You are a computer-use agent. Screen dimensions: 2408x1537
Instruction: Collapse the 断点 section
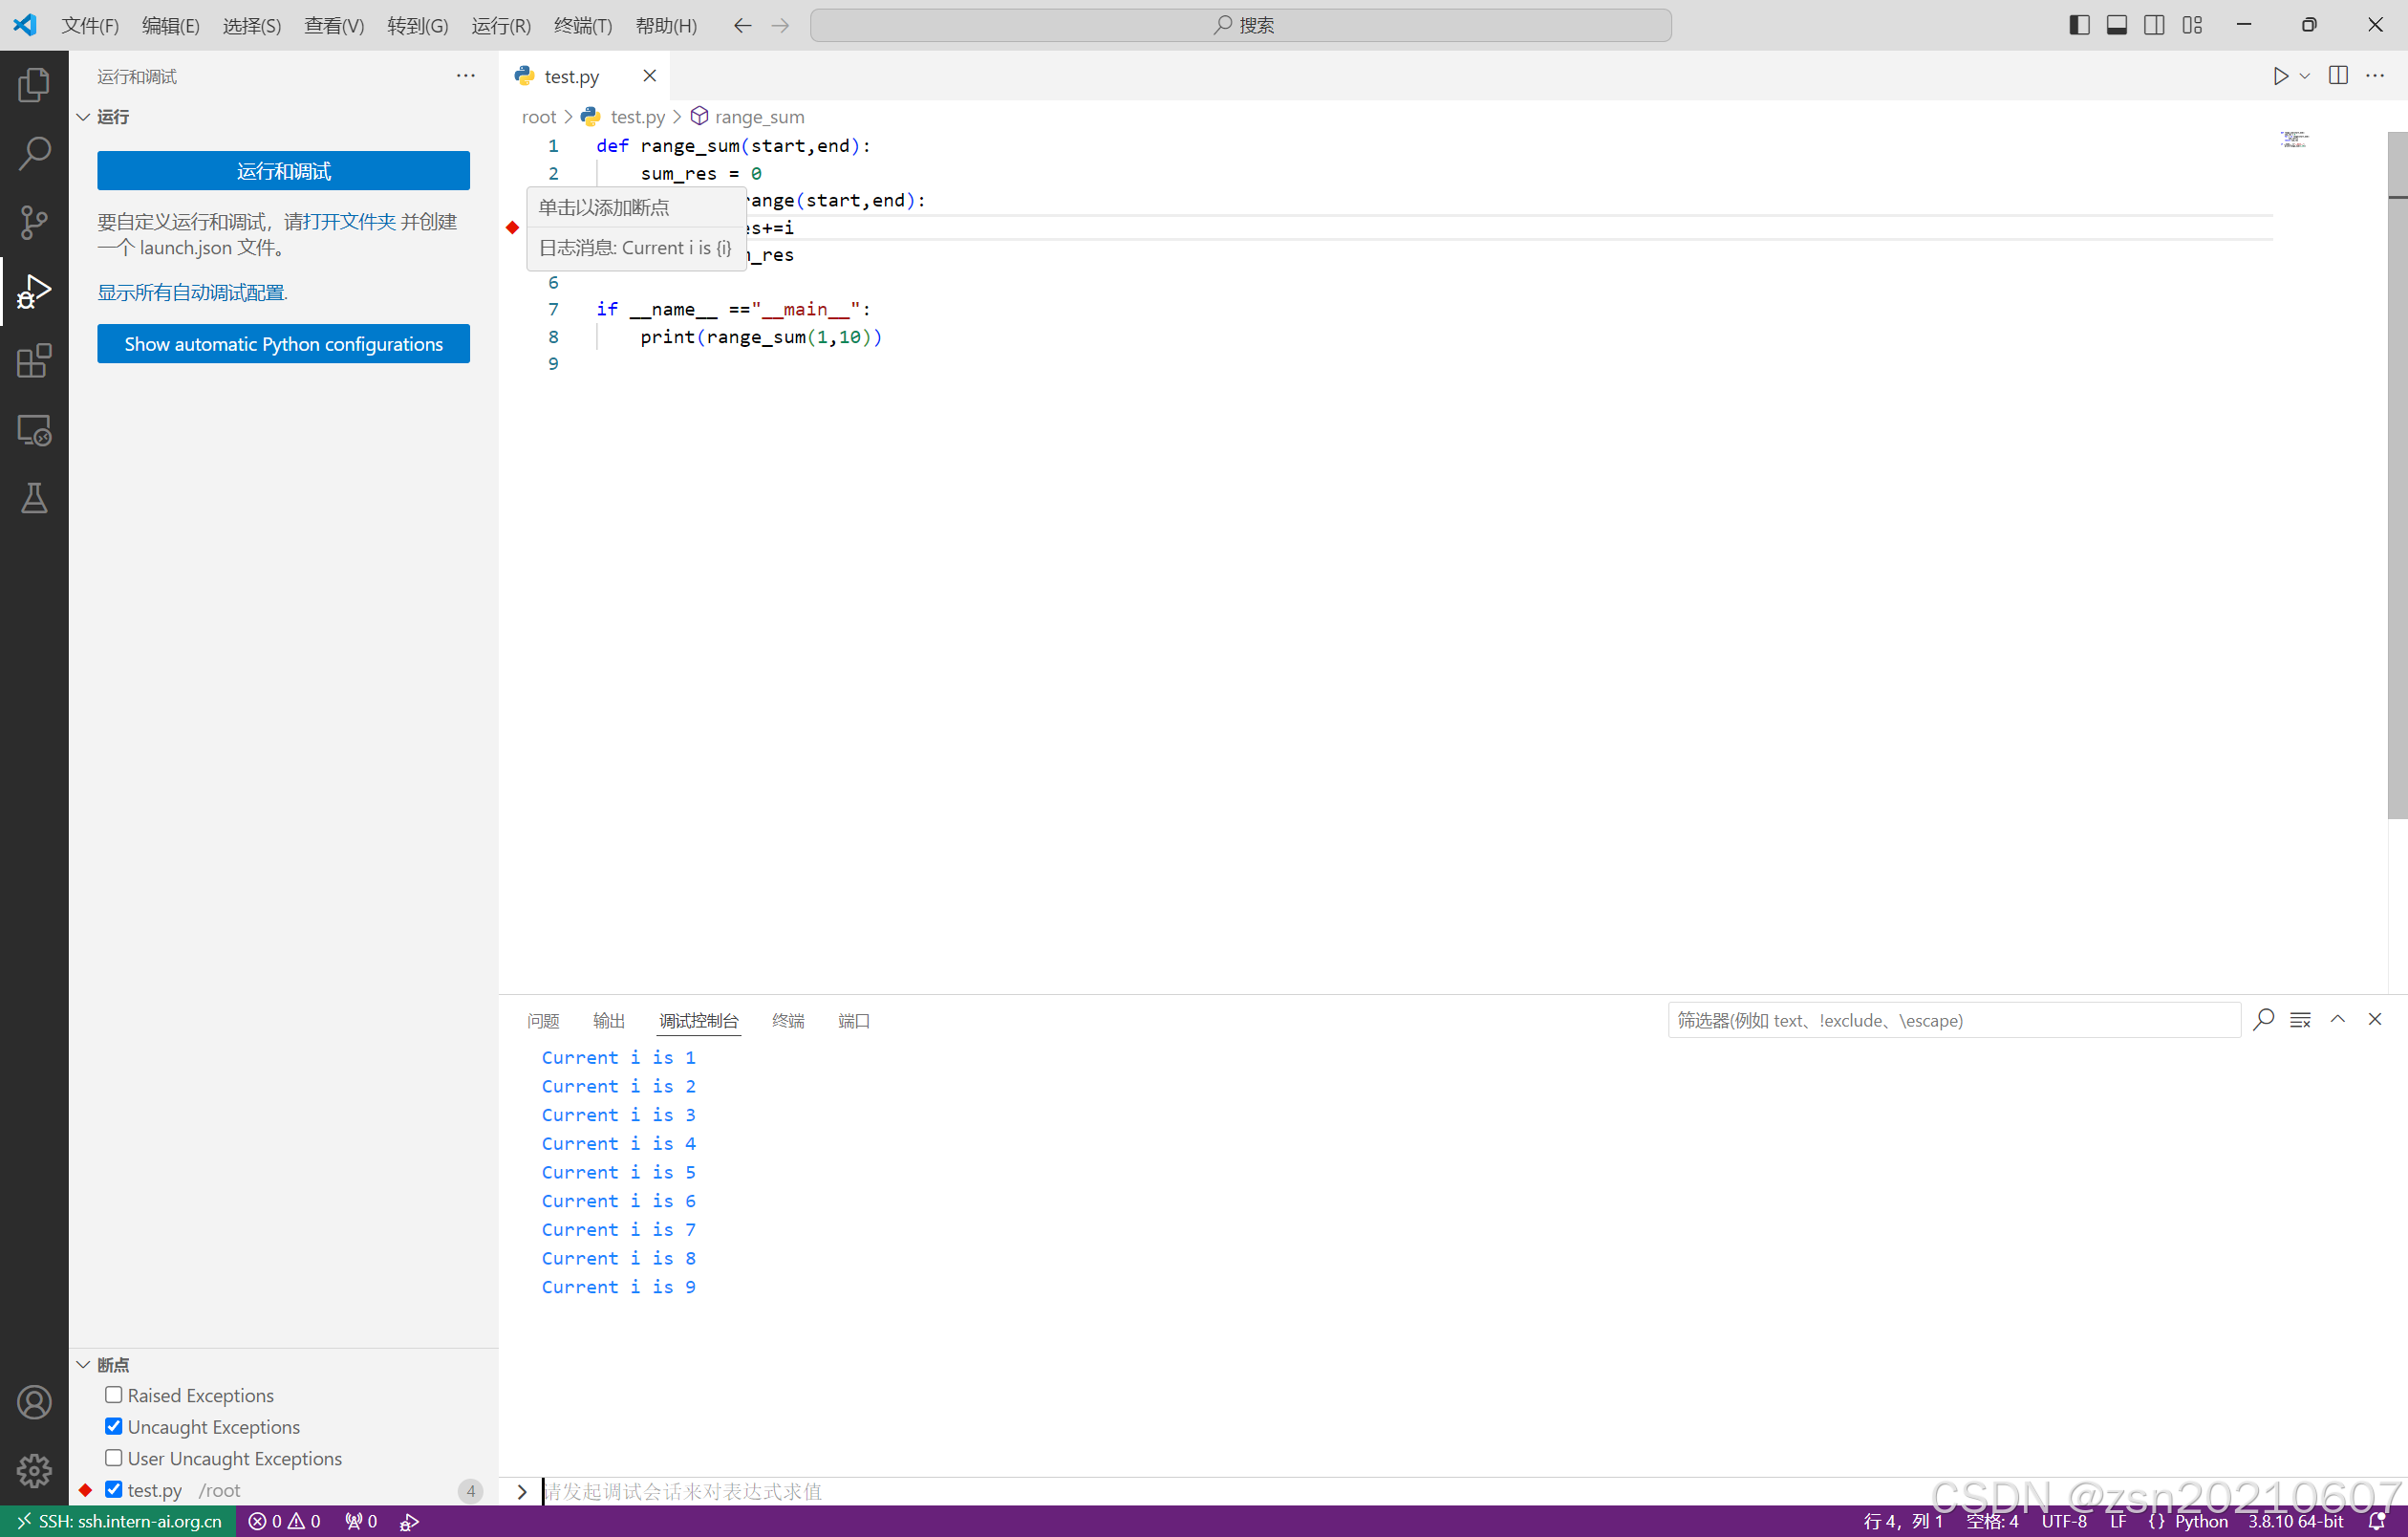tap(84, 1363)
